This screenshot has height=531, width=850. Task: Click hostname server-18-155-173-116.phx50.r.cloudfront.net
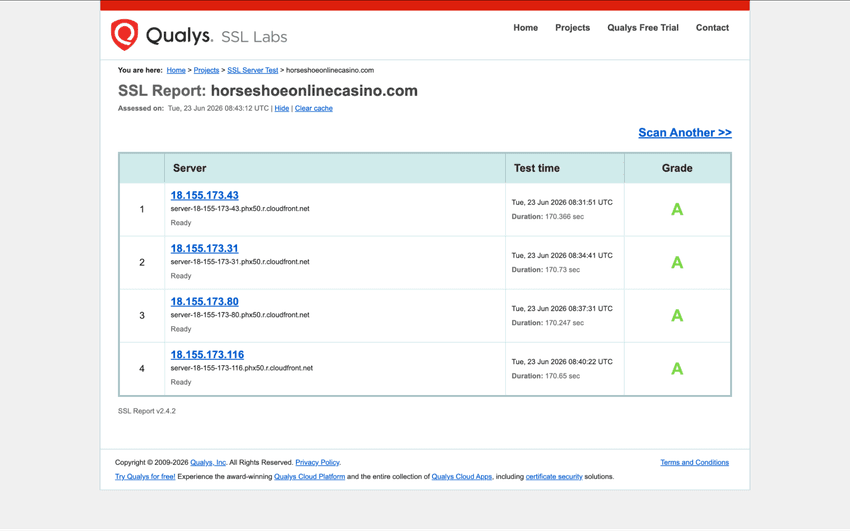(241, 368)
